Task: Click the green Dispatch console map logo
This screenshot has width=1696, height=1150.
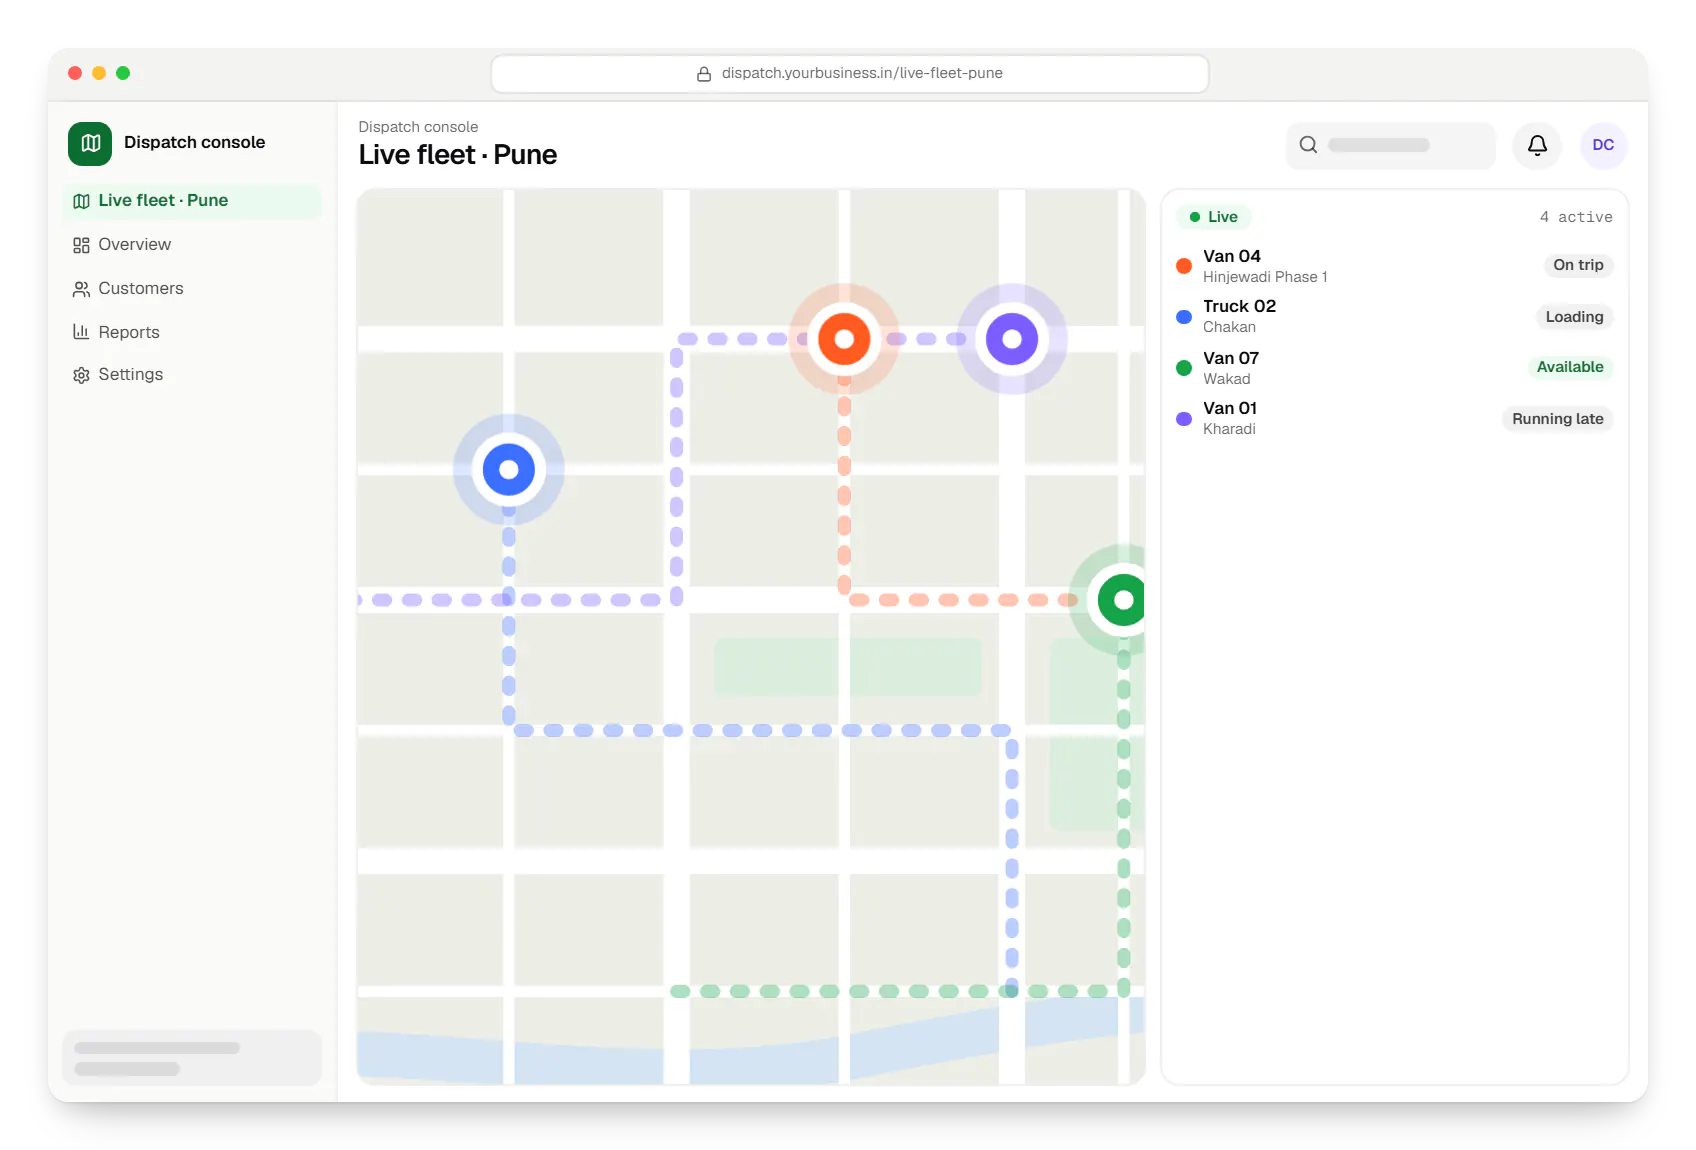Action: tap(90, 143)
